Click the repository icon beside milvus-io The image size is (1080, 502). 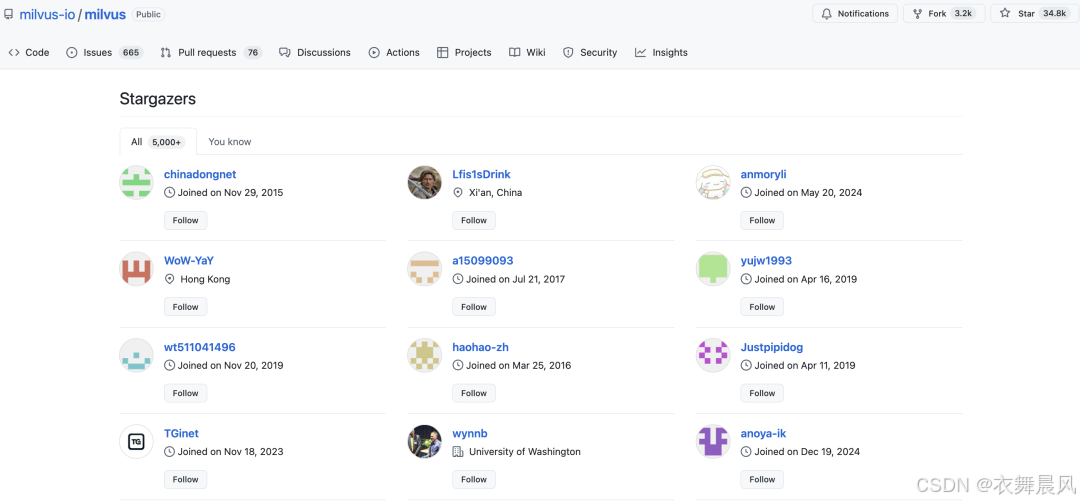[8, 14]
